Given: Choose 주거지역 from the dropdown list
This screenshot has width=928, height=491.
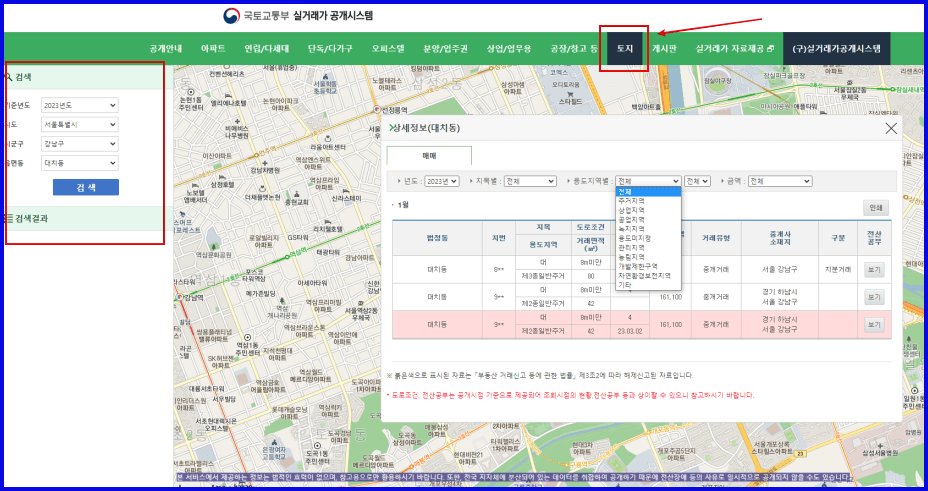Looking at the screenshot, I should pos(649,201).
